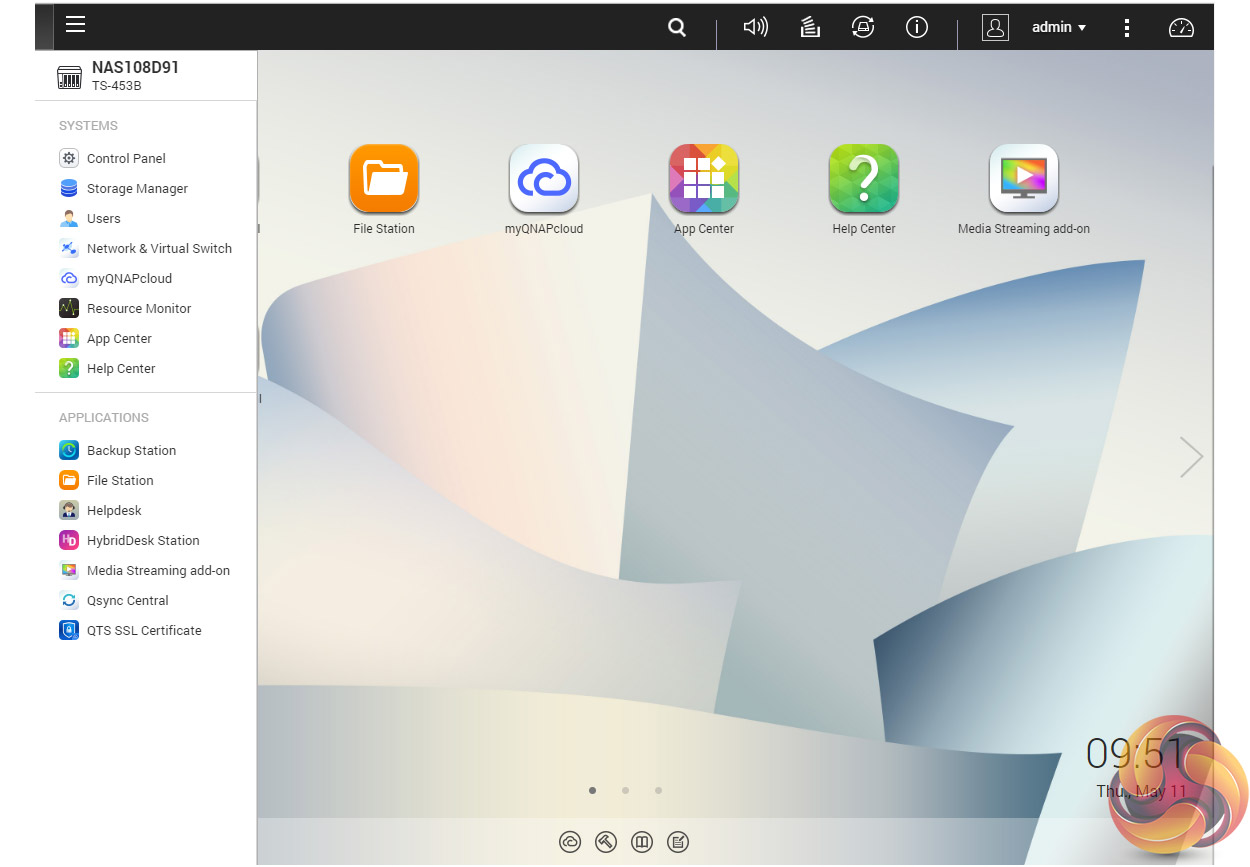Open background tasks stack icon
This screenshot has height=867, width=1250.
coord(810,28)
